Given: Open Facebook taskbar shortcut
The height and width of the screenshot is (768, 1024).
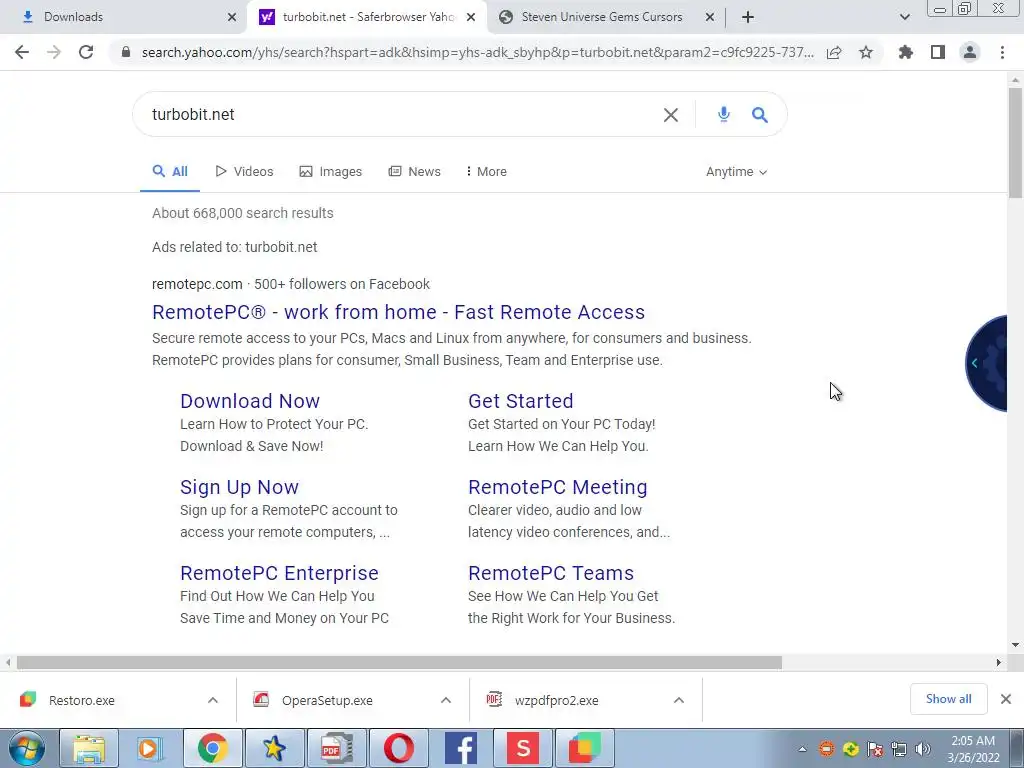Looking at the screenshot, I should click(x=460, y=748).
